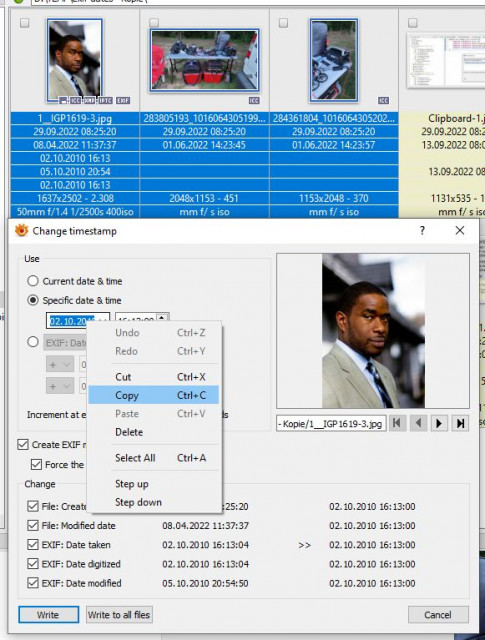Open the lower plus sign dropdown
485x640 pixels.
click(x=60, y=386)
